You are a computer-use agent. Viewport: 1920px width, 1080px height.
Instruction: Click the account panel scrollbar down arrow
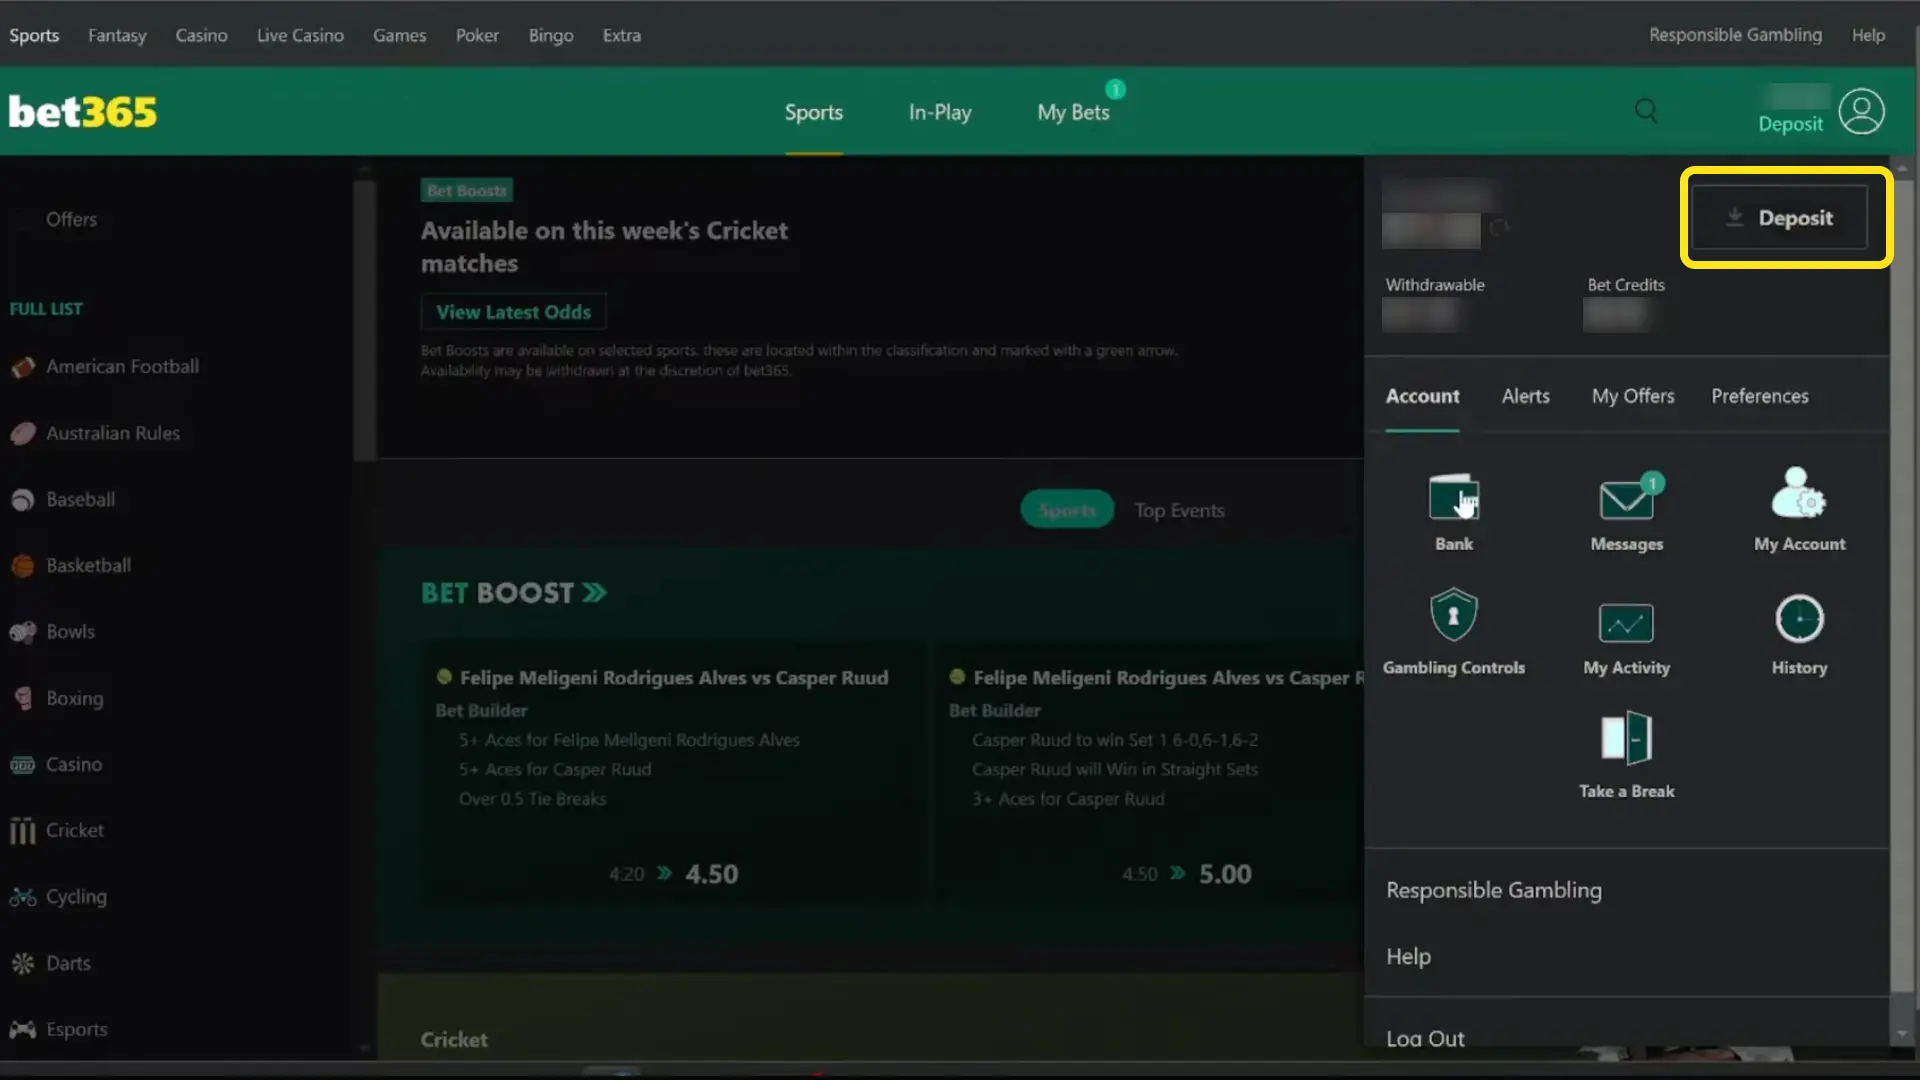pyautogui.click(x=1901, y=1034)
